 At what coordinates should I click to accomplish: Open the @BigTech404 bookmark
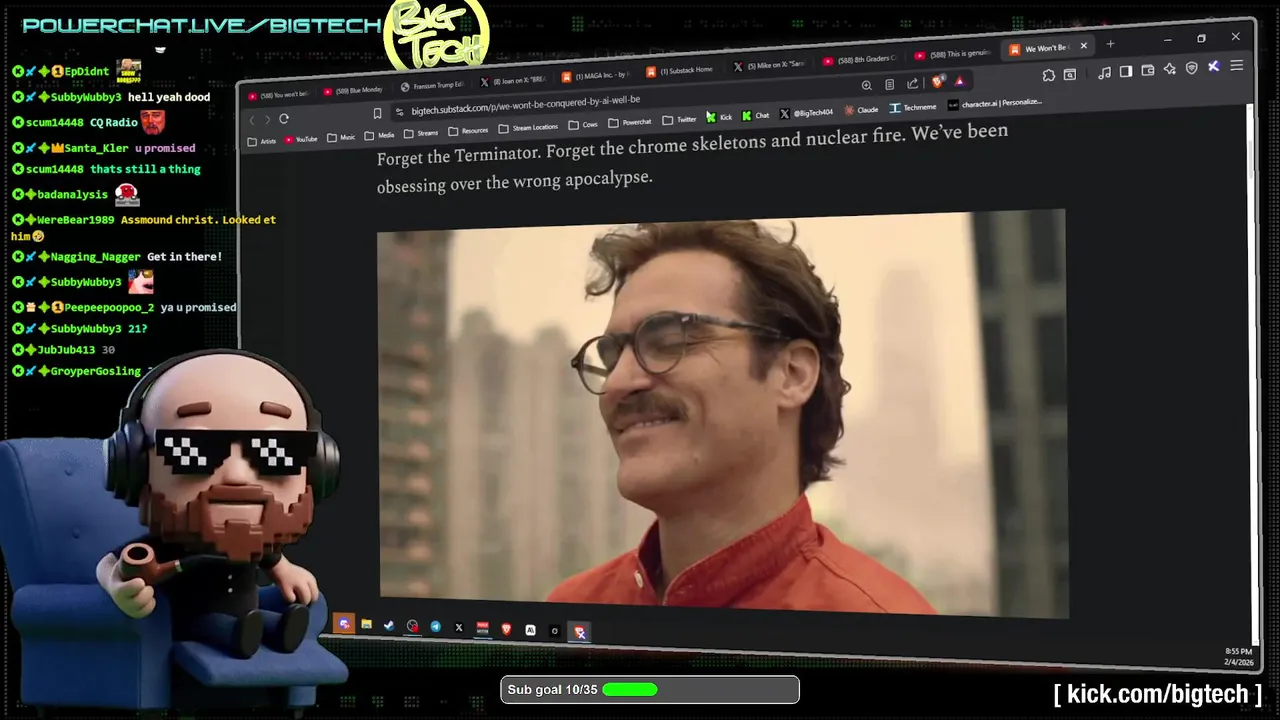807,113
